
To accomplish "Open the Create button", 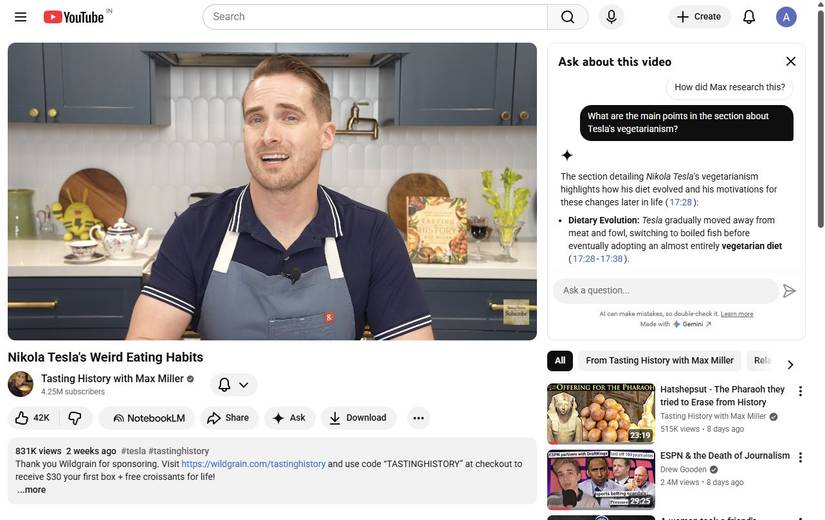I will click(x=699, y=17).
